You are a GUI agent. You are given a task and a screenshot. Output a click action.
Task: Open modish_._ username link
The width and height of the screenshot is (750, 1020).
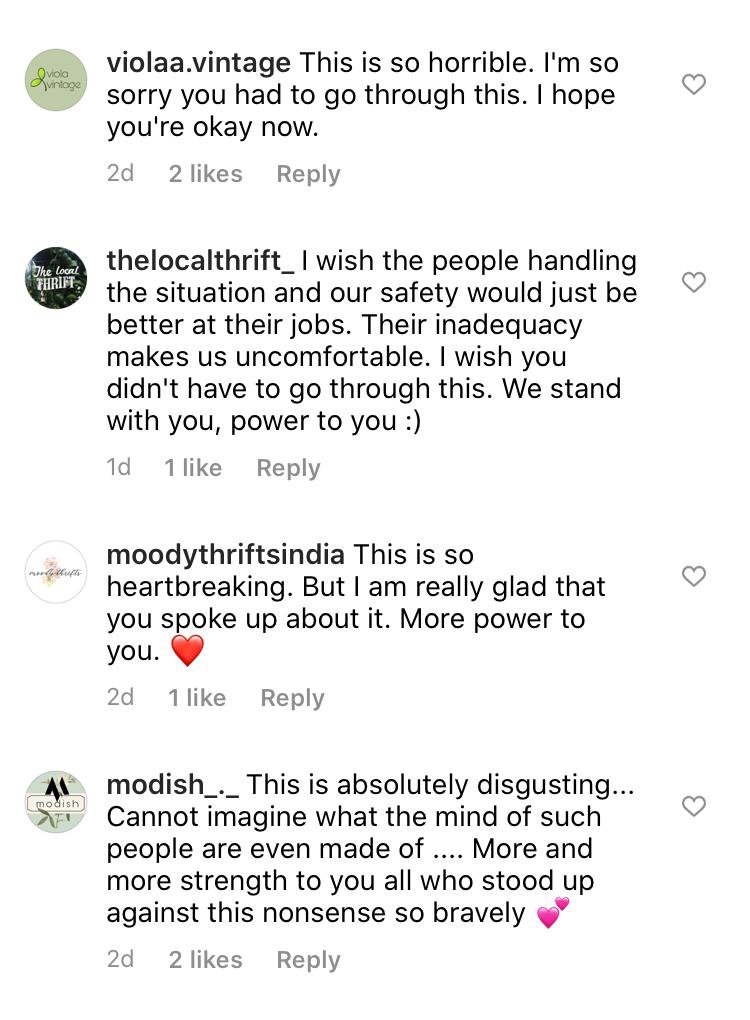pos(173,785)
